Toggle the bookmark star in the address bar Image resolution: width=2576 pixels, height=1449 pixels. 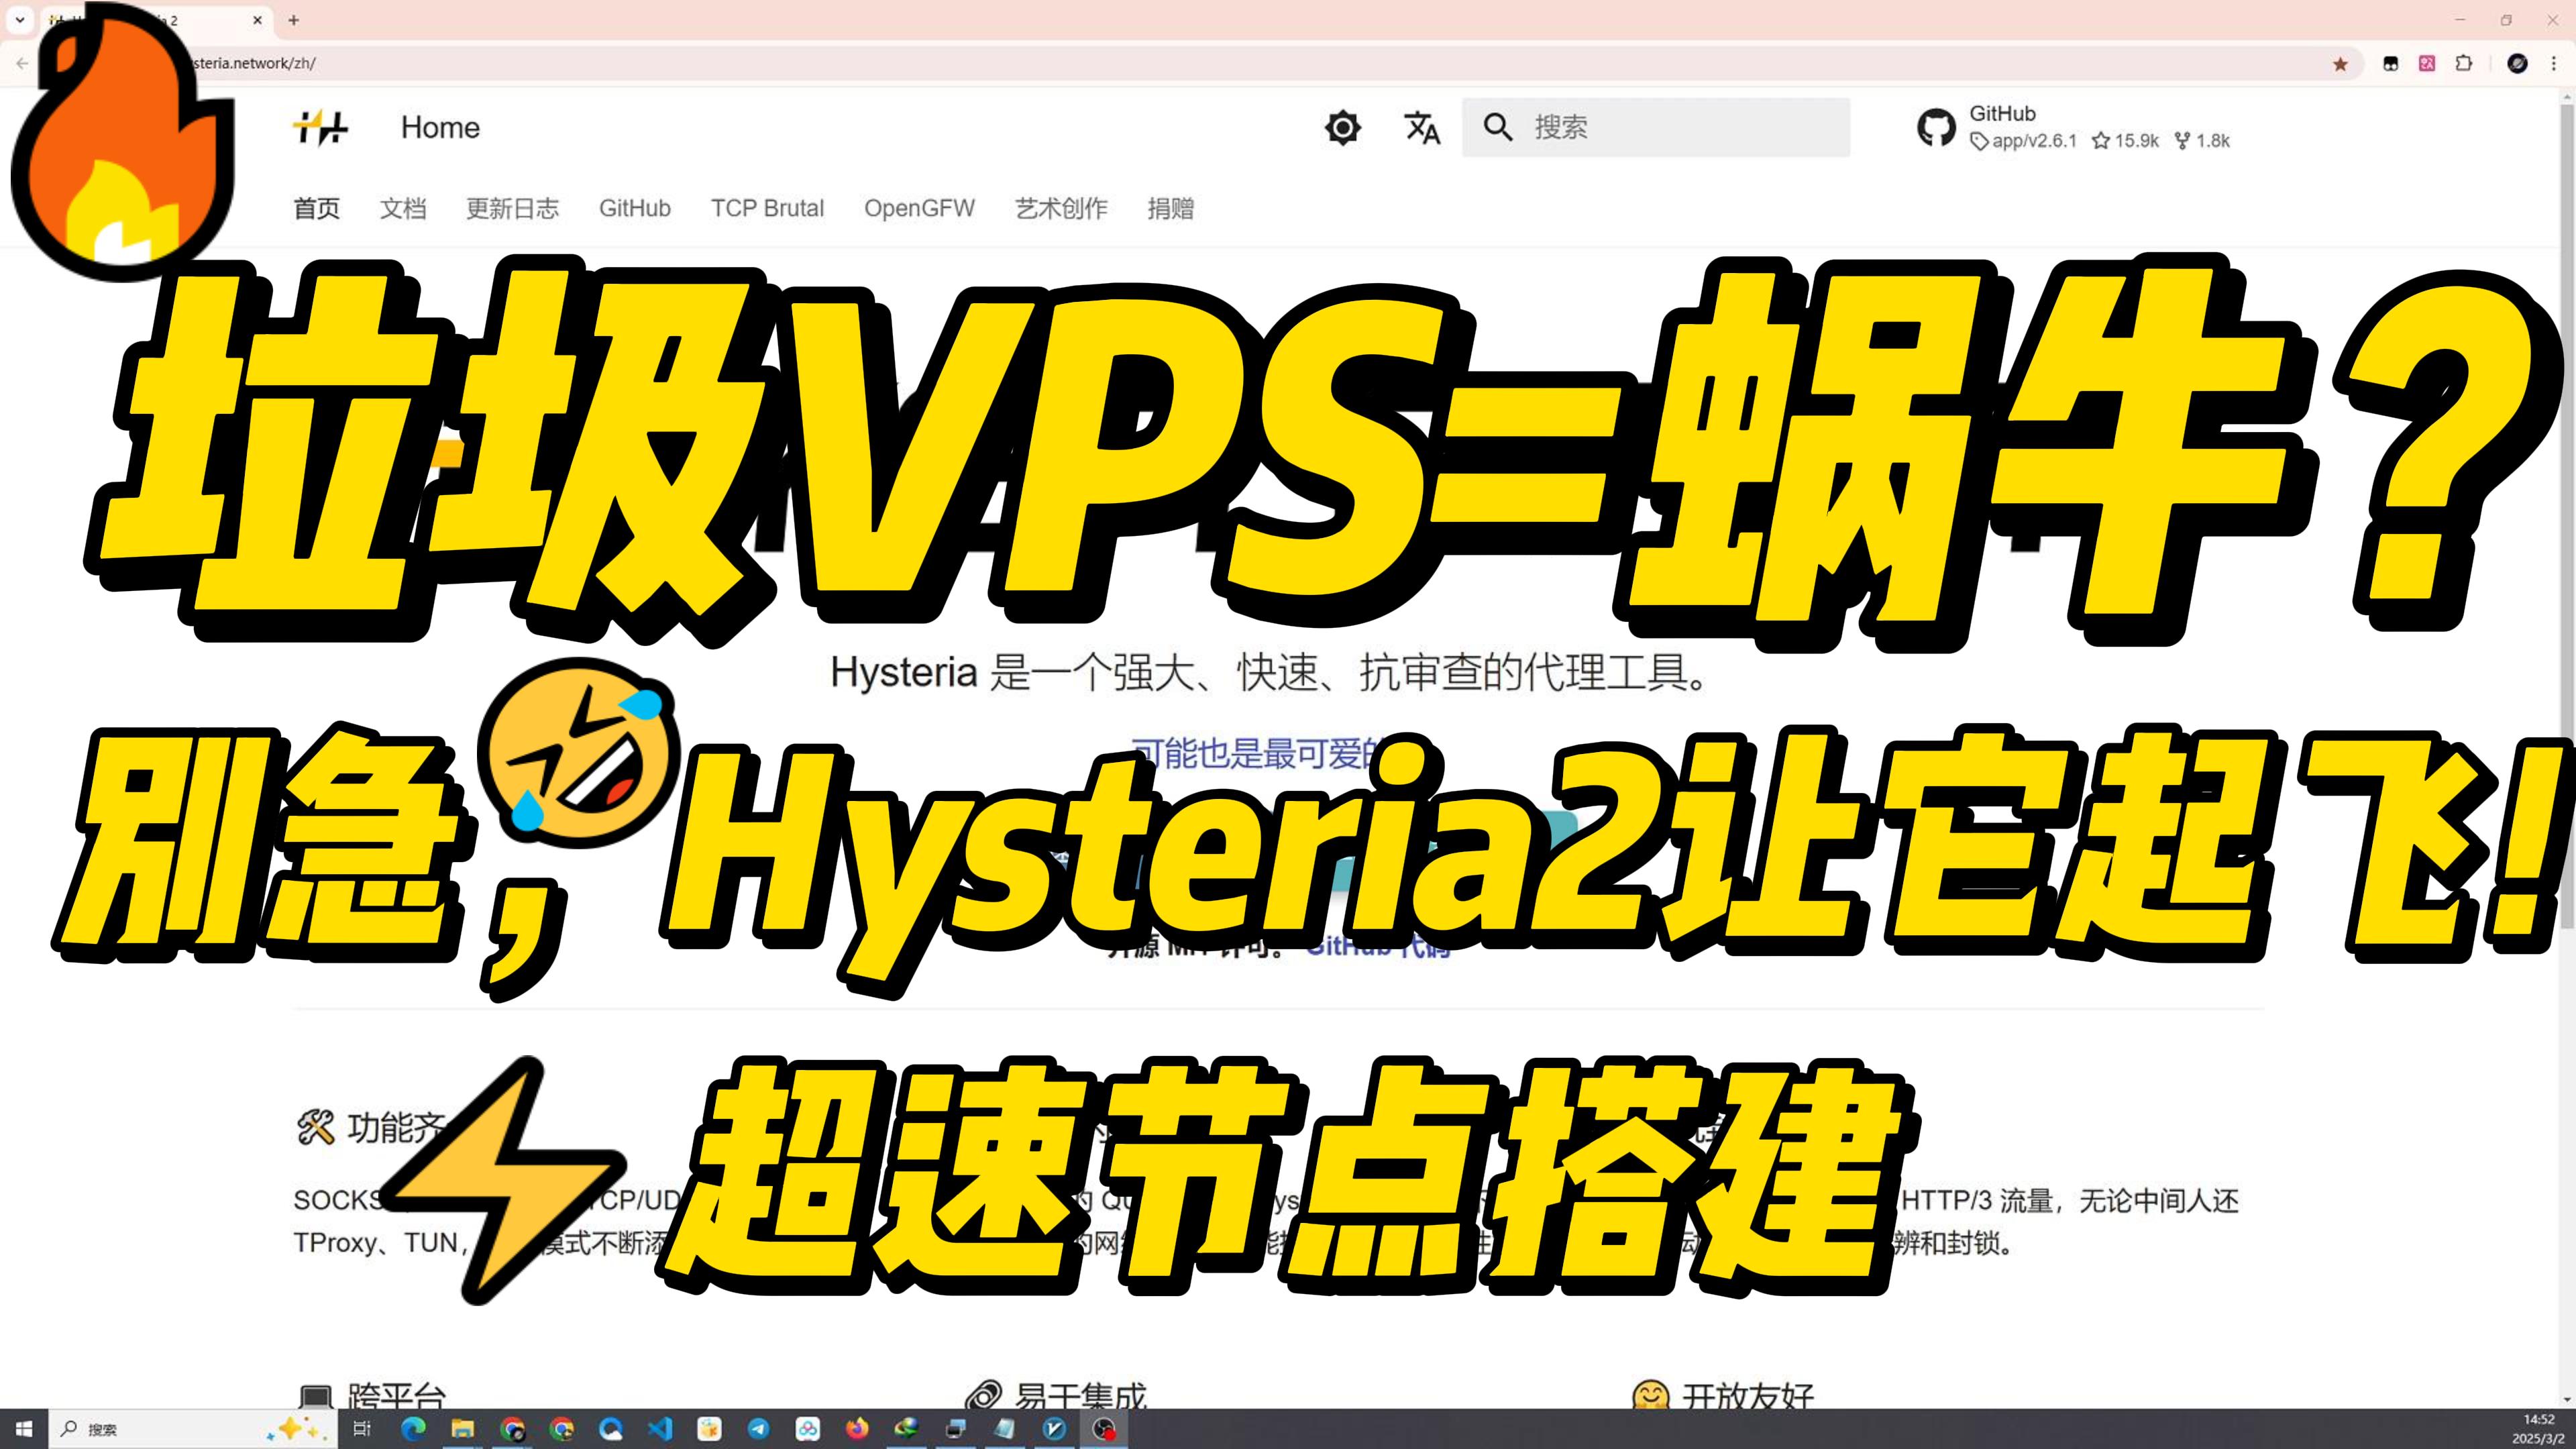pos(2340,64)
